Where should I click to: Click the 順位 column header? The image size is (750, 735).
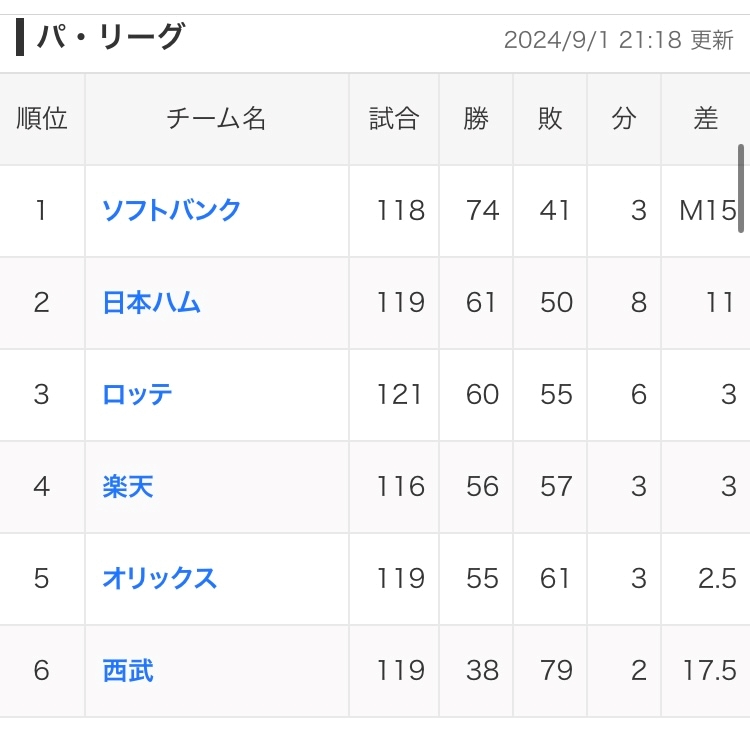(x=42, y=119)
